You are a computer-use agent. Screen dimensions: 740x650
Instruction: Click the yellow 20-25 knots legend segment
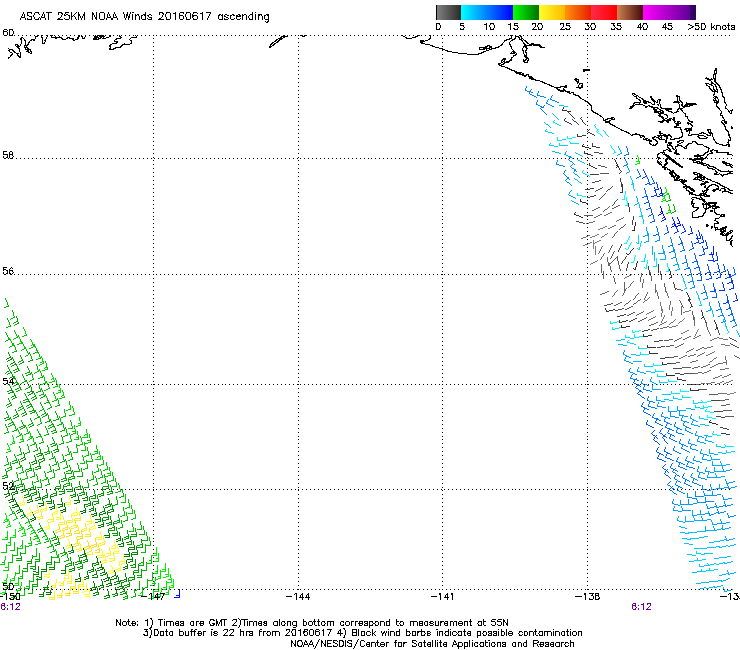point(552,12)
